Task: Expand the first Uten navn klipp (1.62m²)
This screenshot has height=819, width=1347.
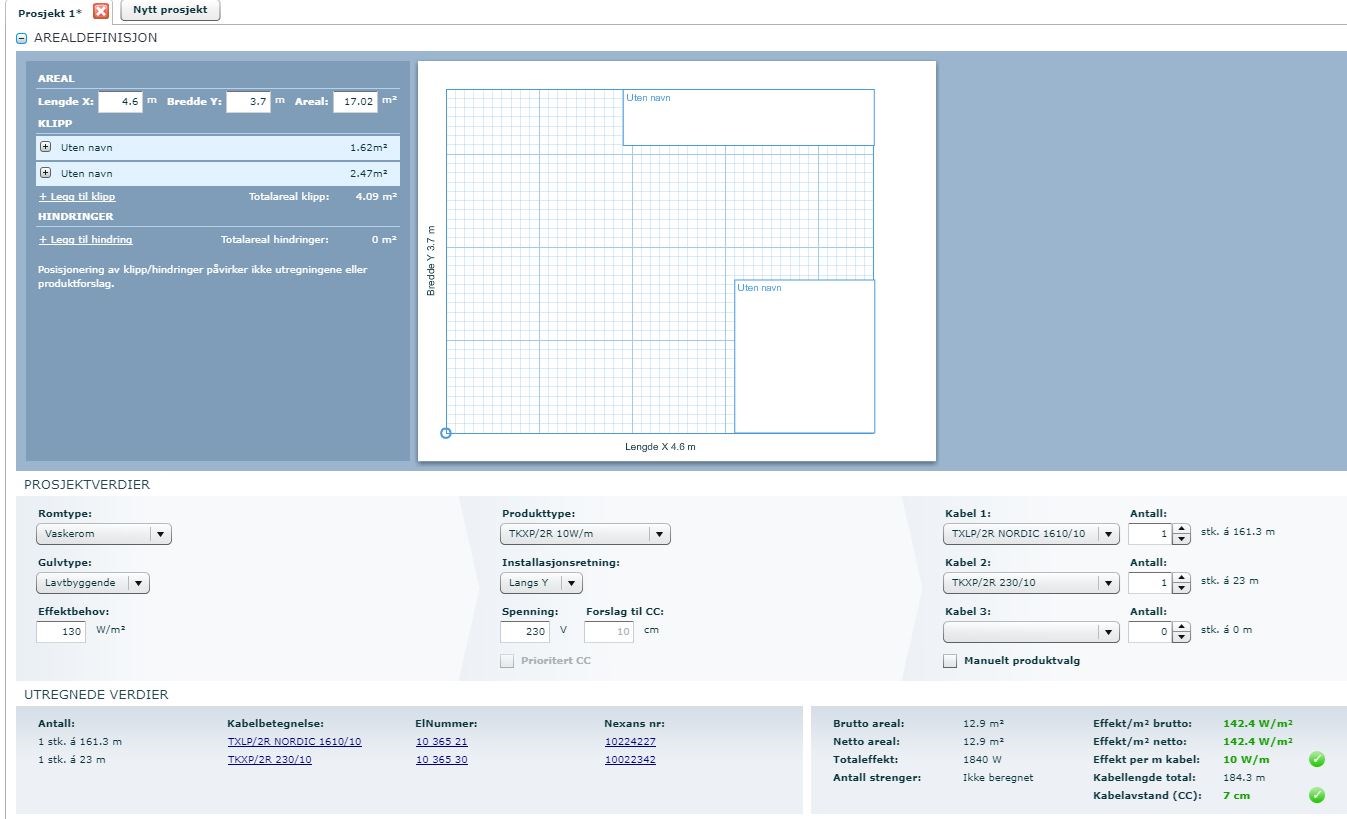Action: tap(45, 147)
